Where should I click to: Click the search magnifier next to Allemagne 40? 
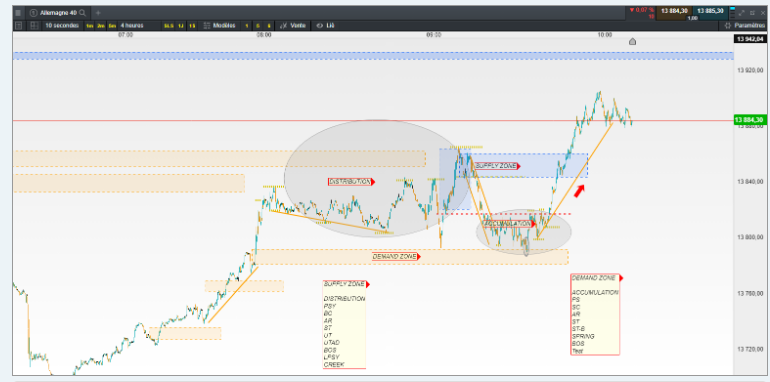point(82,13)
